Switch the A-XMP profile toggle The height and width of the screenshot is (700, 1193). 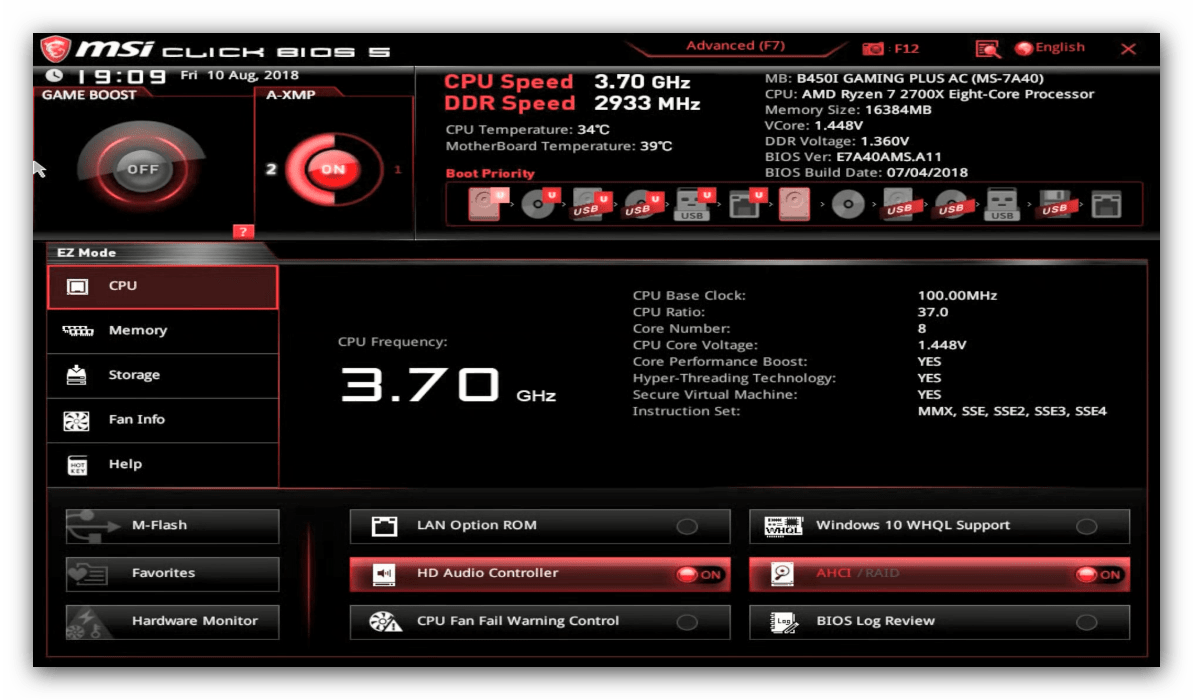(330, 168)
